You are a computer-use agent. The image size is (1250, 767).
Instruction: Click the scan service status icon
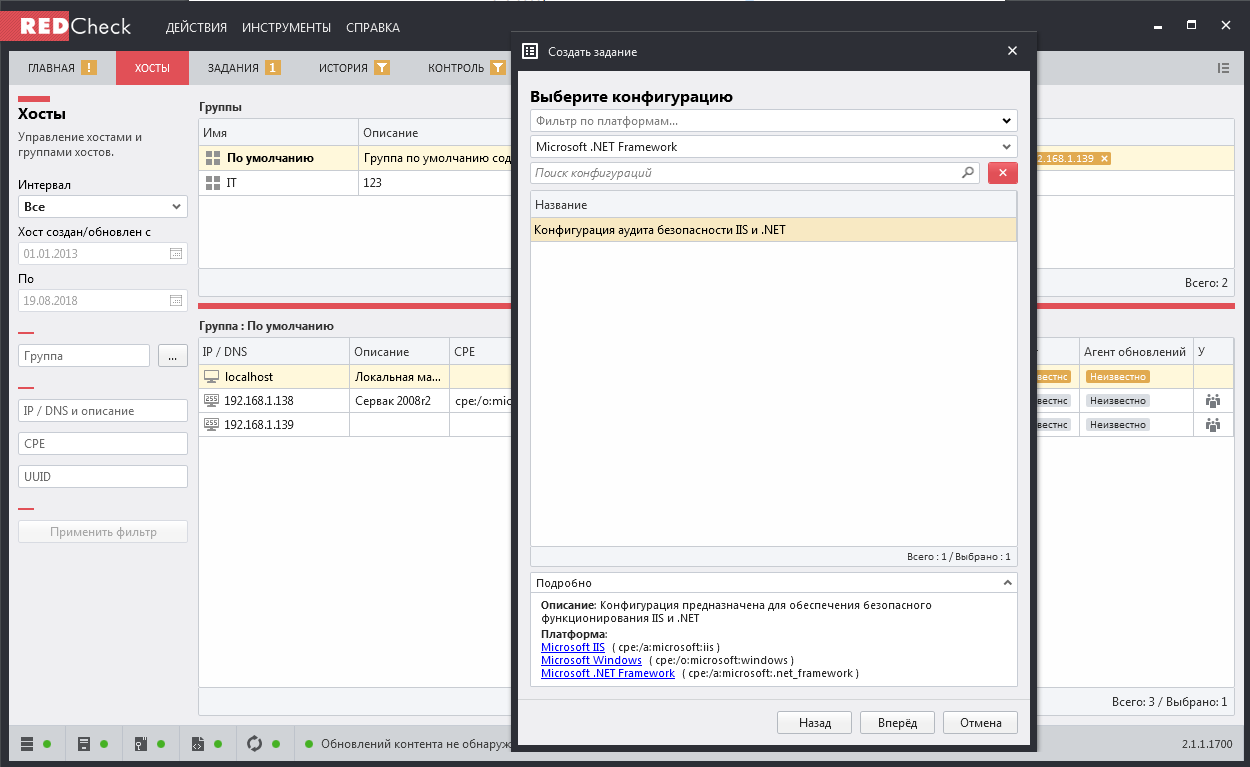(84, 743)
